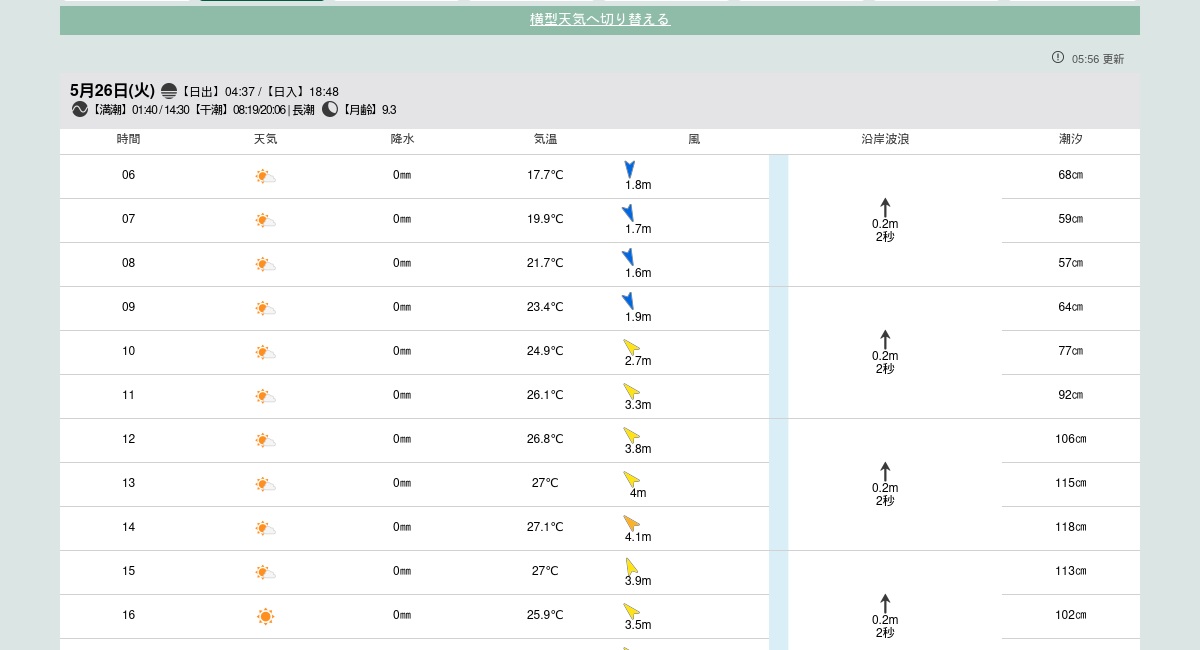Click the 時間 column header
1200x650 pixels.
point(128,139)
